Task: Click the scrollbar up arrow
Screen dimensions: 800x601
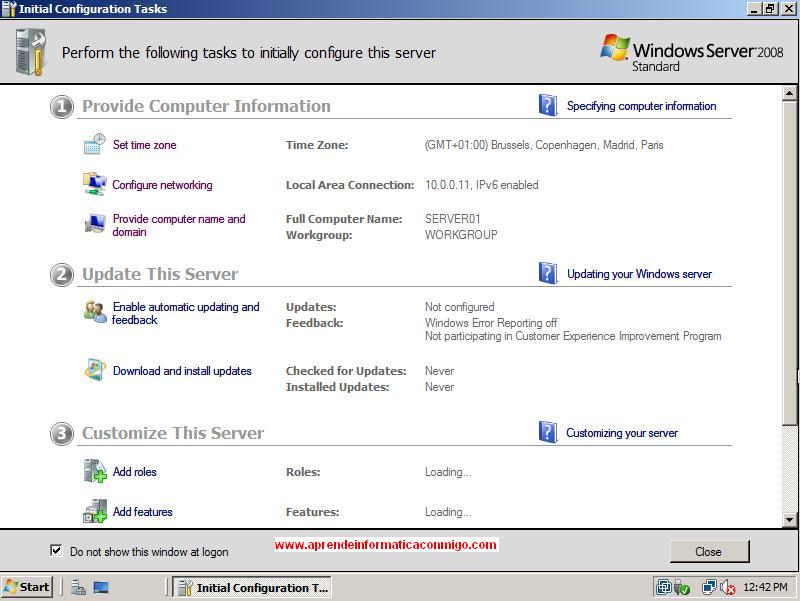Action: 789,93
